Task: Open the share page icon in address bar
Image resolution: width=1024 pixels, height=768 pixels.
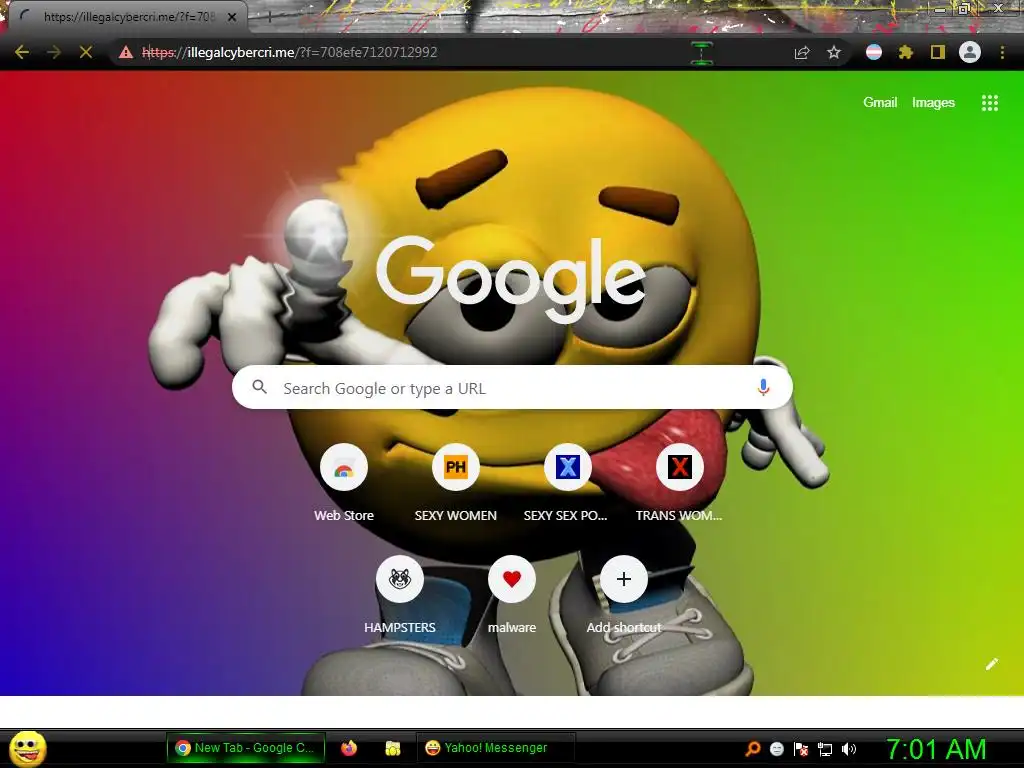Action: (801, 52)
